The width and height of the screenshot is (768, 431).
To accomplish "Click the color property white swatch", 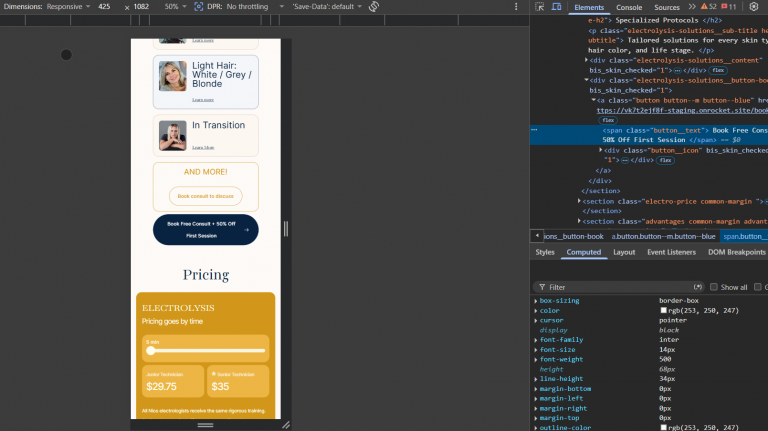I will [663, 311].
